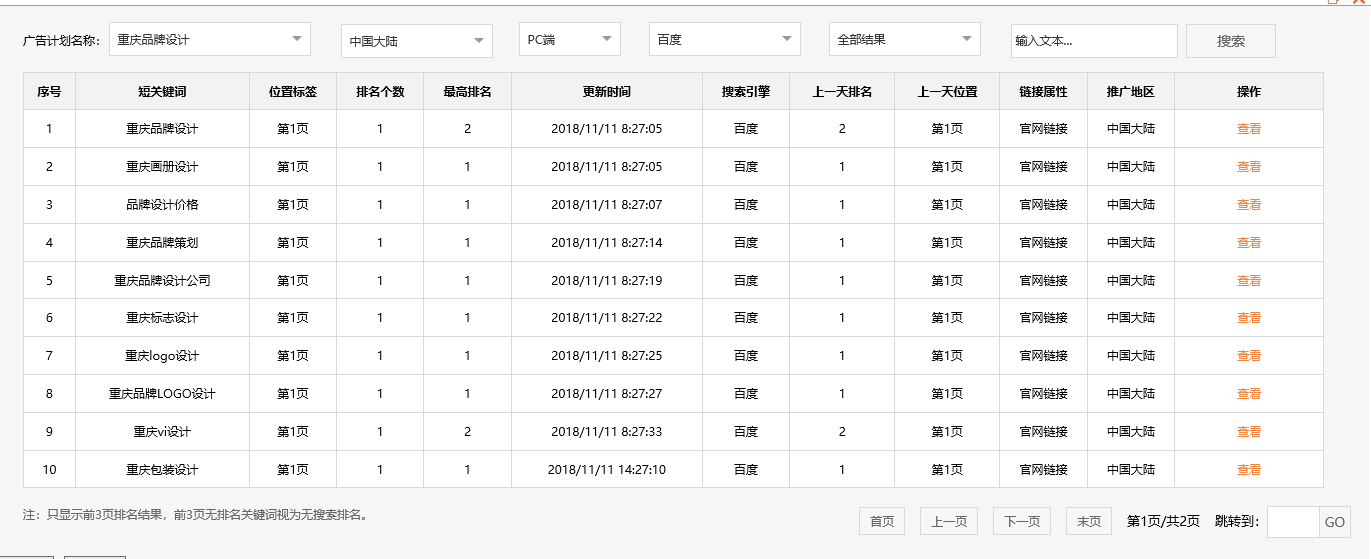Click the 上一天排名 column header
Image resolution: width=1371 pixels, height=559 pixels.
coord(842,92)
